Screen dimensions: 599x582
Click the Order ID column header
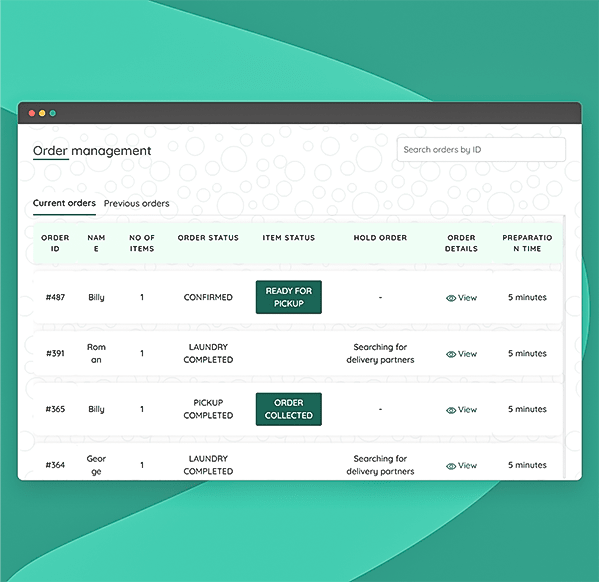click(x=55, y=243)
